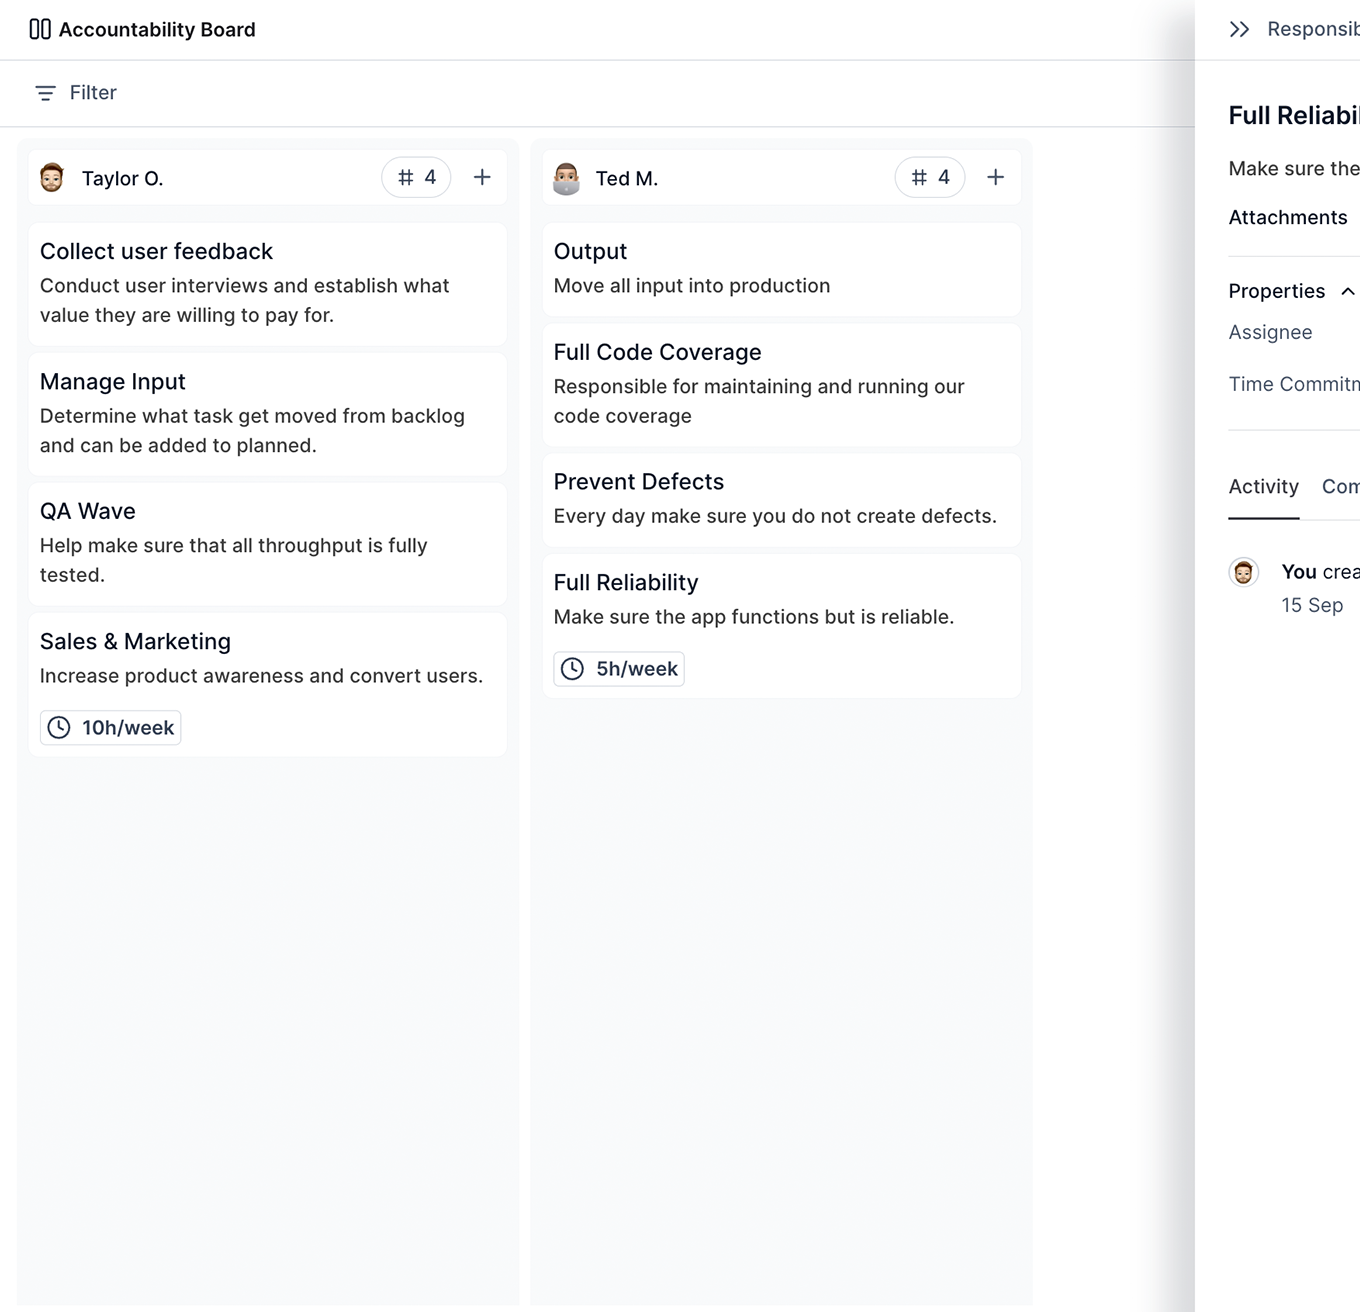
Task: Click the Accountability Board columns icon
Action: [40, 29]
